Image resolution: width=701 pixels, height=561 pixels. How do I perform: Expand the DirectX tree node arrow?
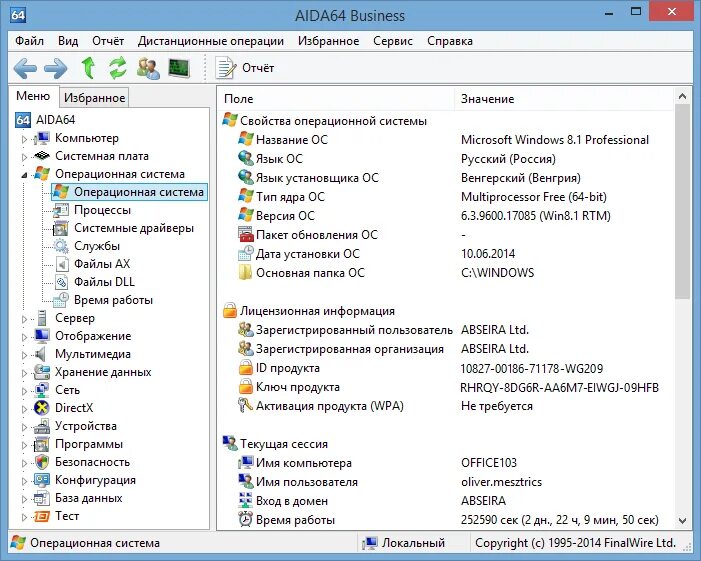point(25,409)
